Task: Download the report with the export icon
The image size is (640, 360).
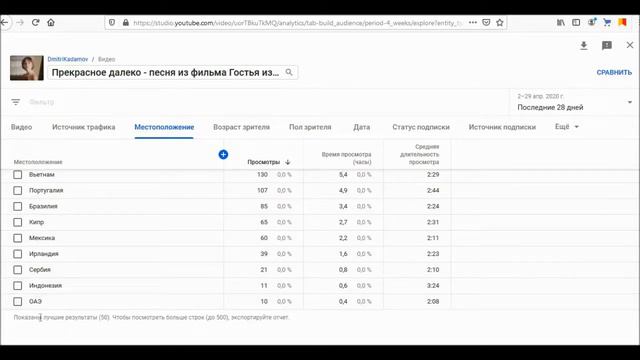Action: click(584, 45)
